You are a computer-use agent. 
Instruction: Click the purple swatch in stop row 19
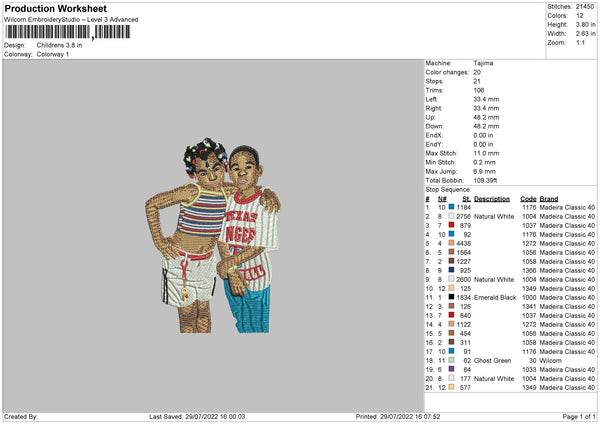point(452,369)
